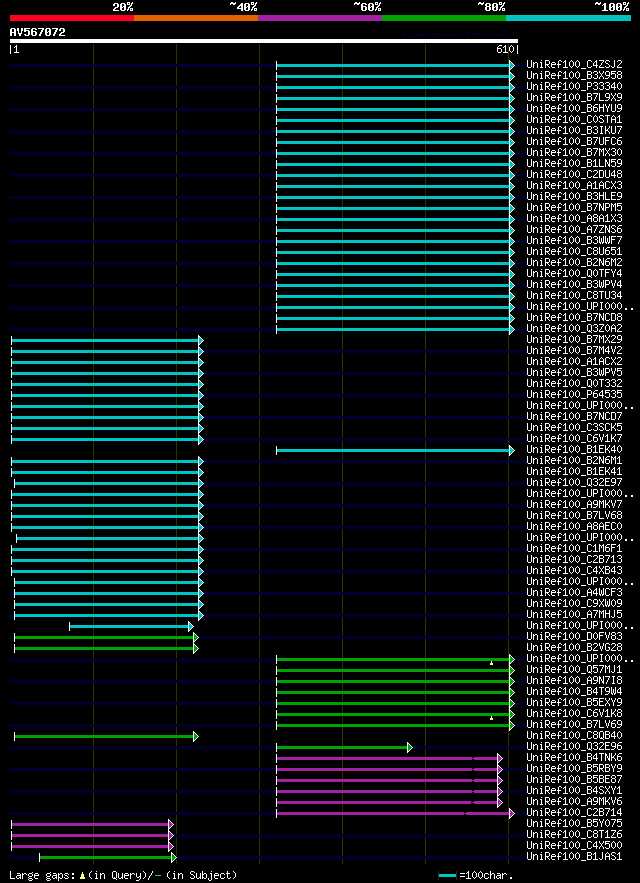Open hit UniRef100_P33340
The width and height of the screenshot is (640, 883).
pyautogui.click(x=574, y=86)
